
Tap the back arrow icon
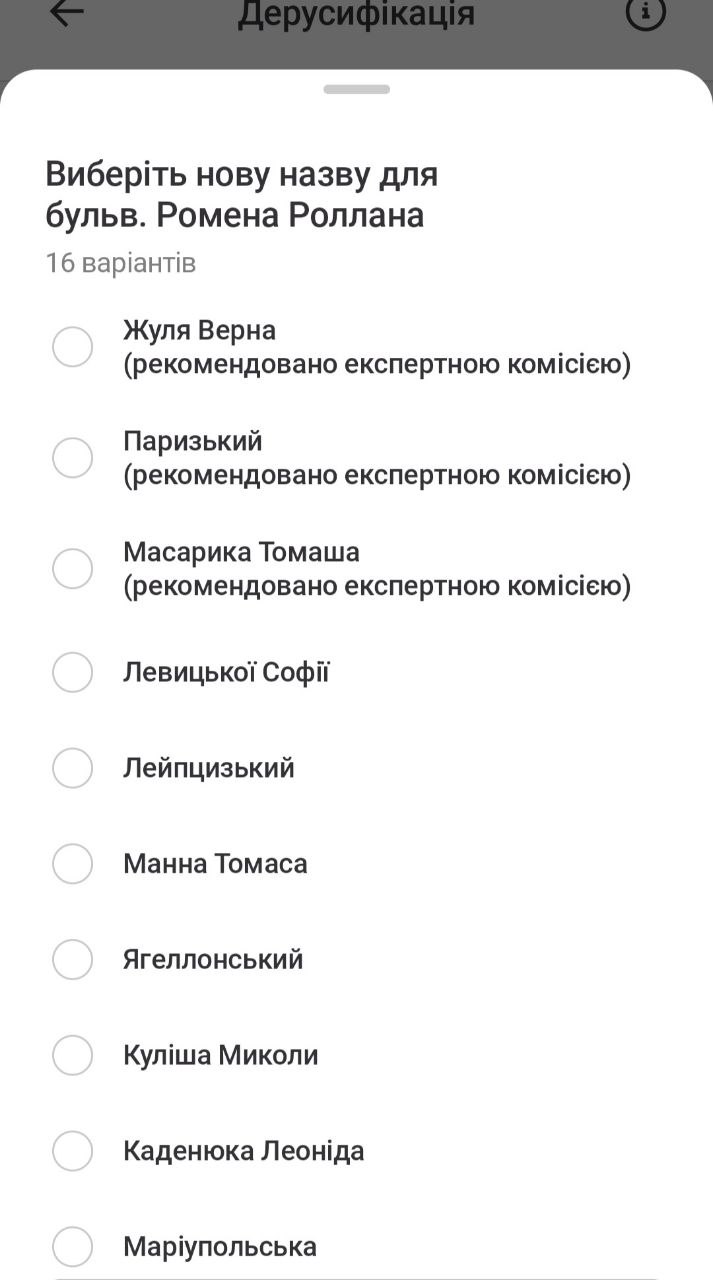point(66,13)
